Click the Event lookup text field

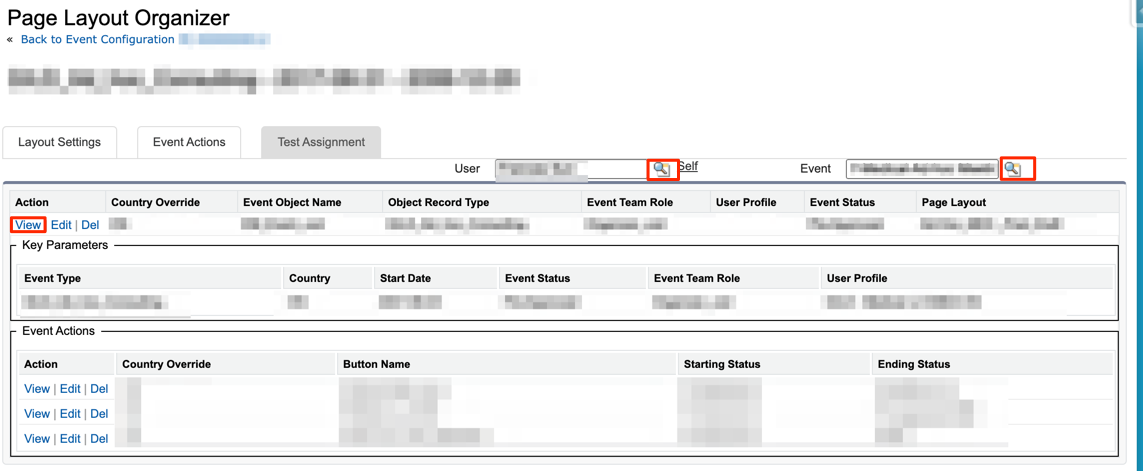921,169
